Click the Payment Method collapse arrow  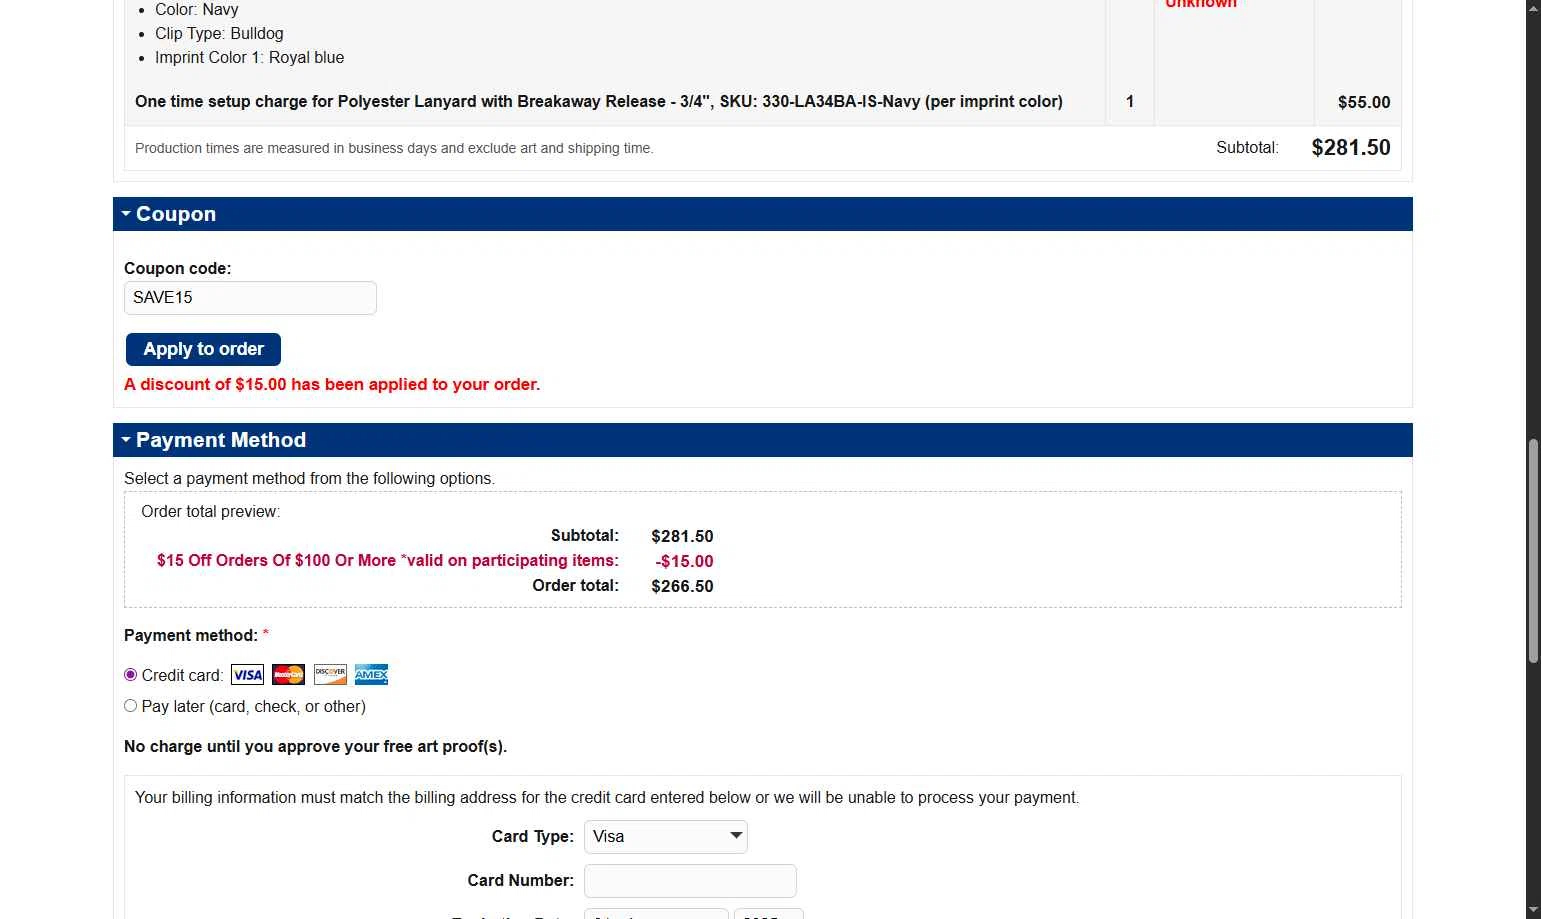pos(126,440)
